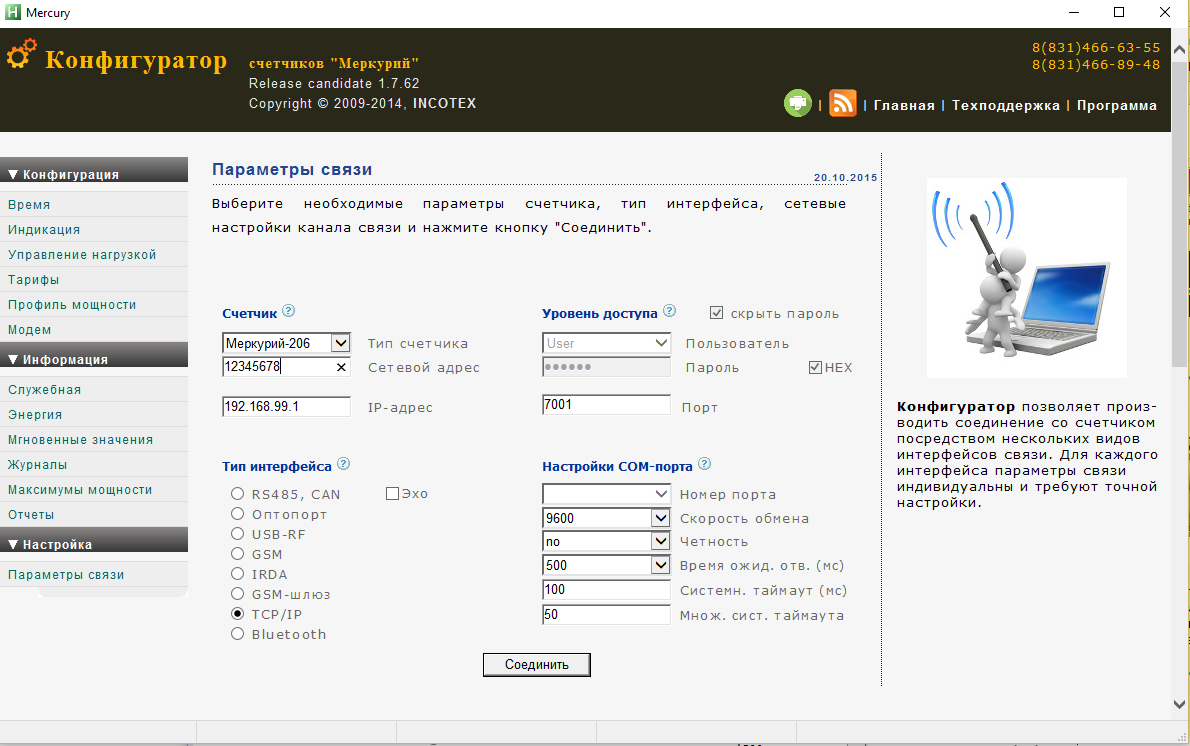1190x746 pixels.
Task: Click the port field 7001
Action: [606, 404]
